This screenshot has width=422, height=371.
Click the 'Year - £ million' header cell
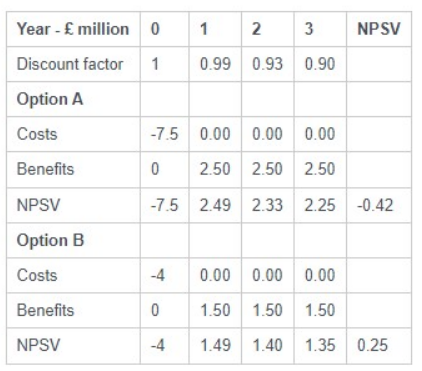(x=73, y=29)
